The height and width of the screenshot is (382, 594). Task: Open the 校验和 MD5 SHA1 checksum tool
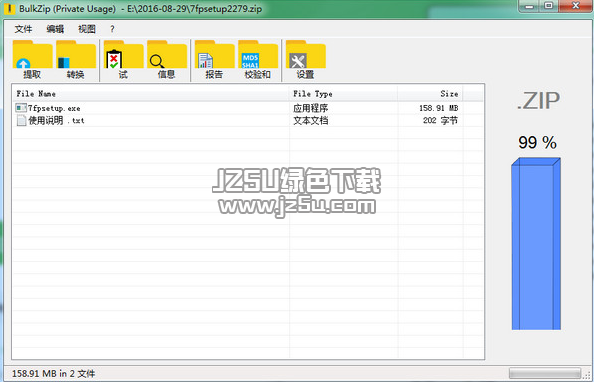pyautogui.click(x=258, y=59)
